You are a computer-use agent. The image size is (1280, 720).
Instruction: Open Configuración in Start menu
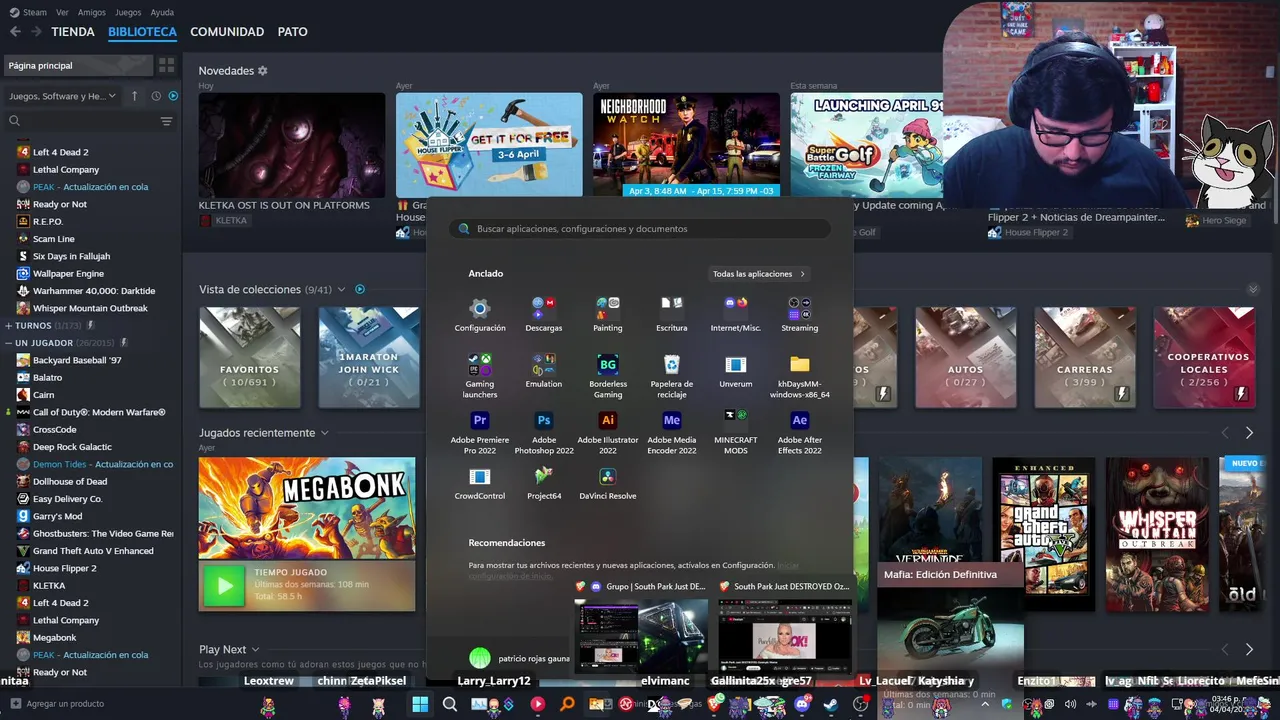[480, 314]
